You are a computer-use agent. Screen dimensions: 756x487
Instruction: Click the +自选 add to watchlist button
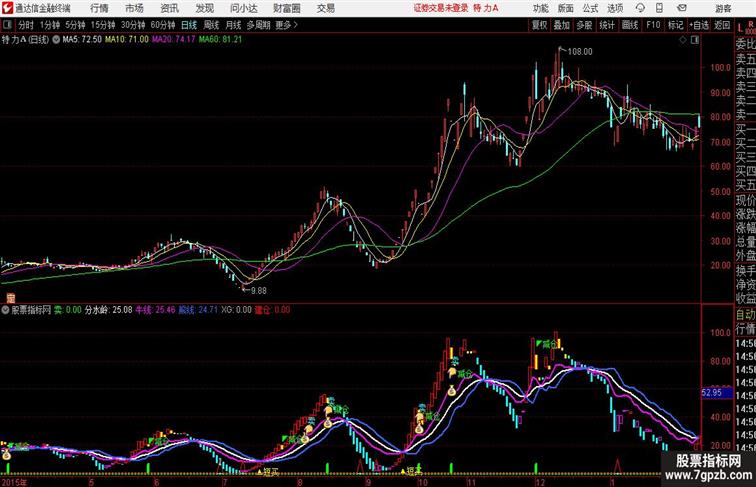coord(699,25)
